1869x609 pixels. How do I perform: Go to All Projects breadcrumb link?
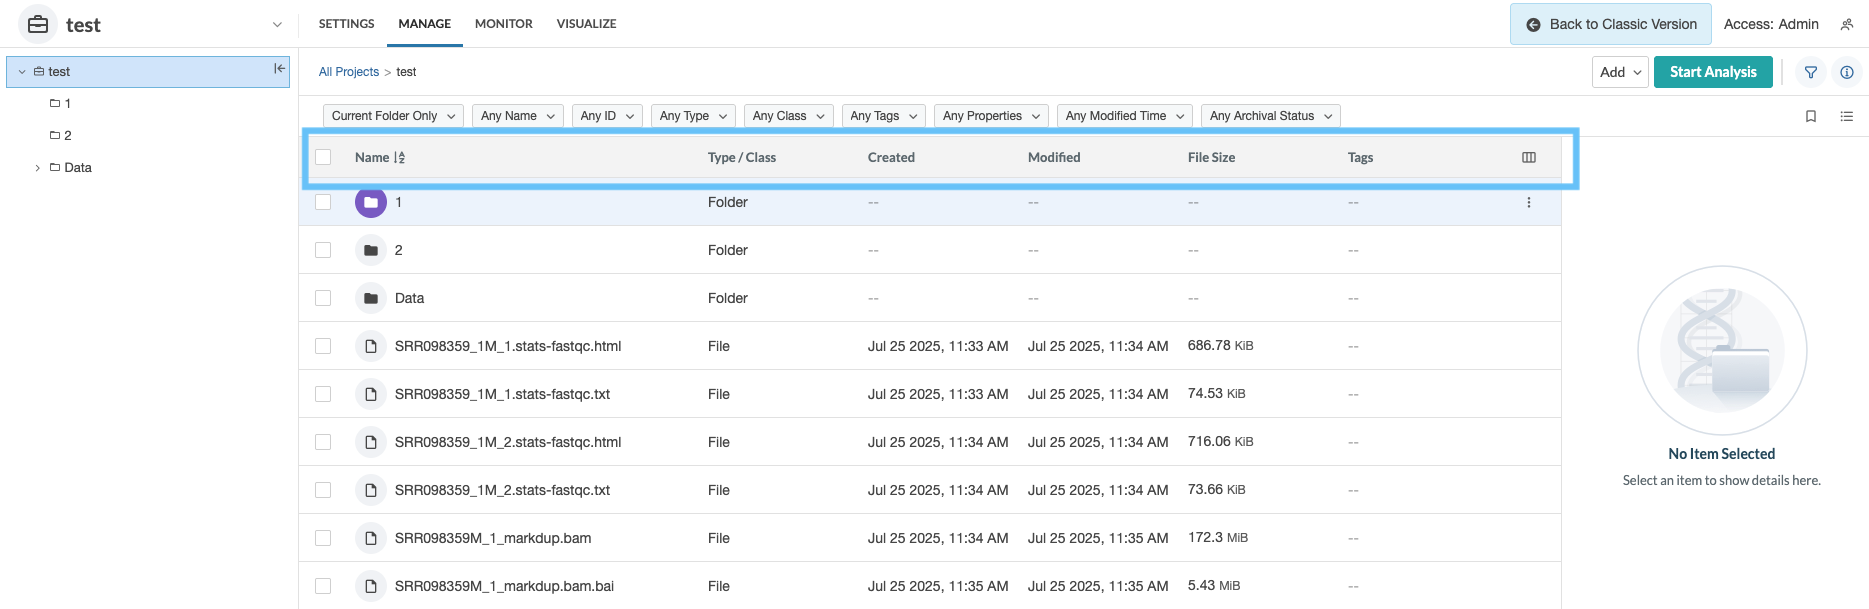point(348,72)
